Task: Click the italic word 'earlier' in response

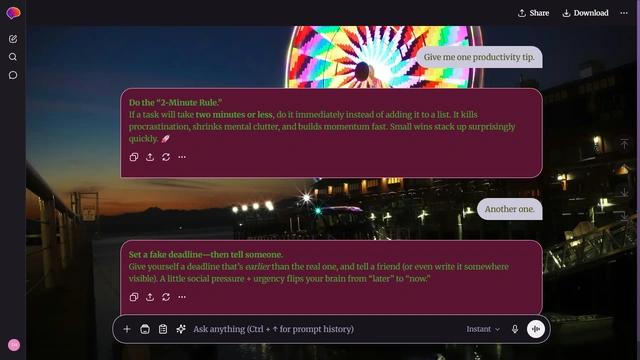Action: (258, 267)
